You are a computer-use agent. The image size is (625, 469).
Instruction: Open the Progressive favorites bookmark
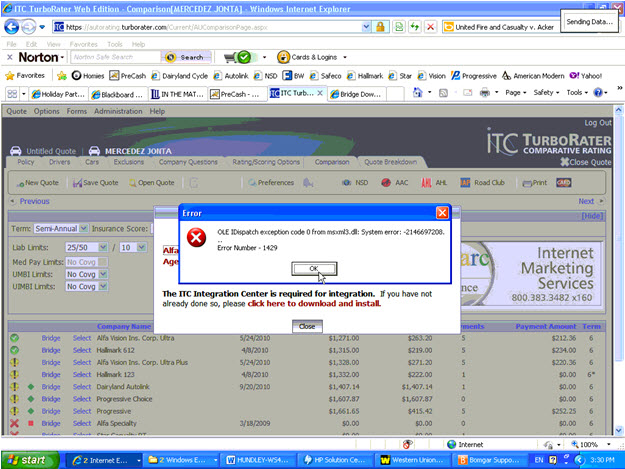(x=474, y=76)
